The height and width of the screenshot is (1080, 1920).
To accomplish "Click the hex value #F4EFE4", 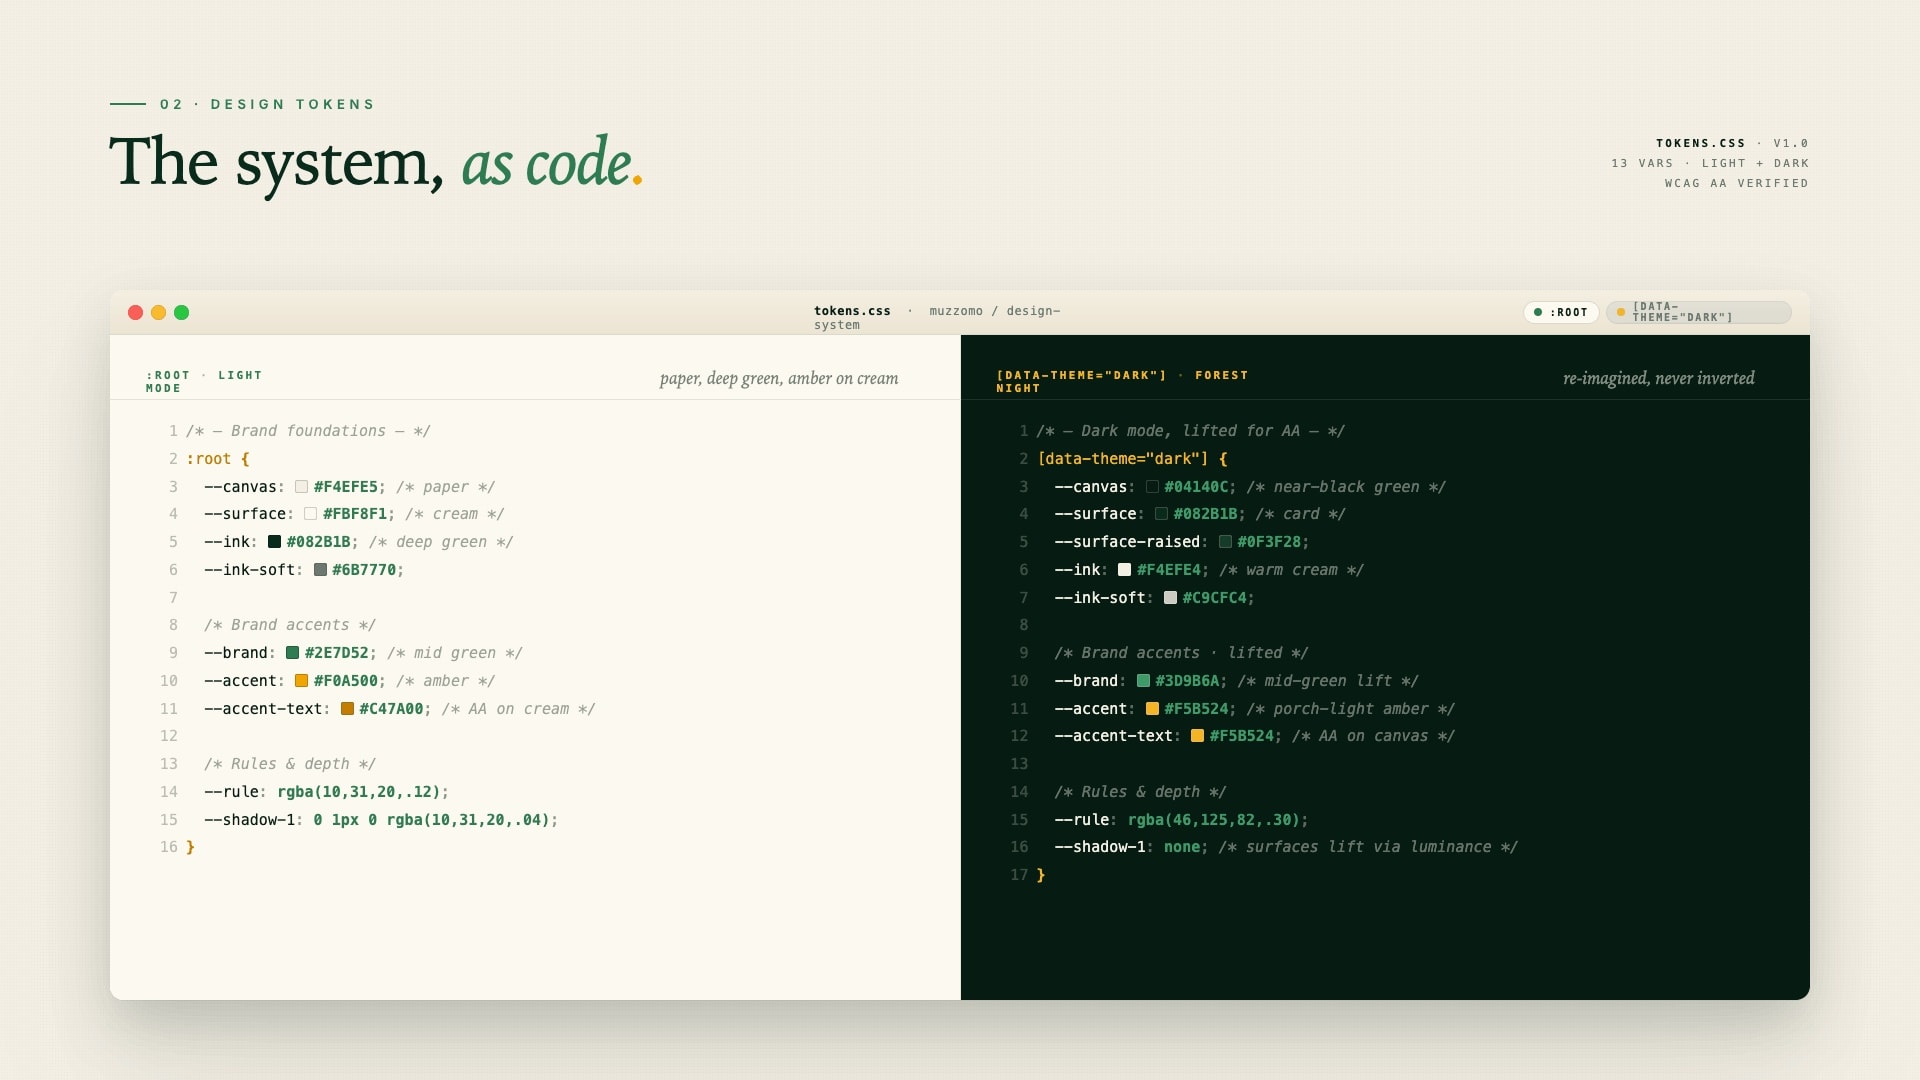I will click(x=1169, y=570).
